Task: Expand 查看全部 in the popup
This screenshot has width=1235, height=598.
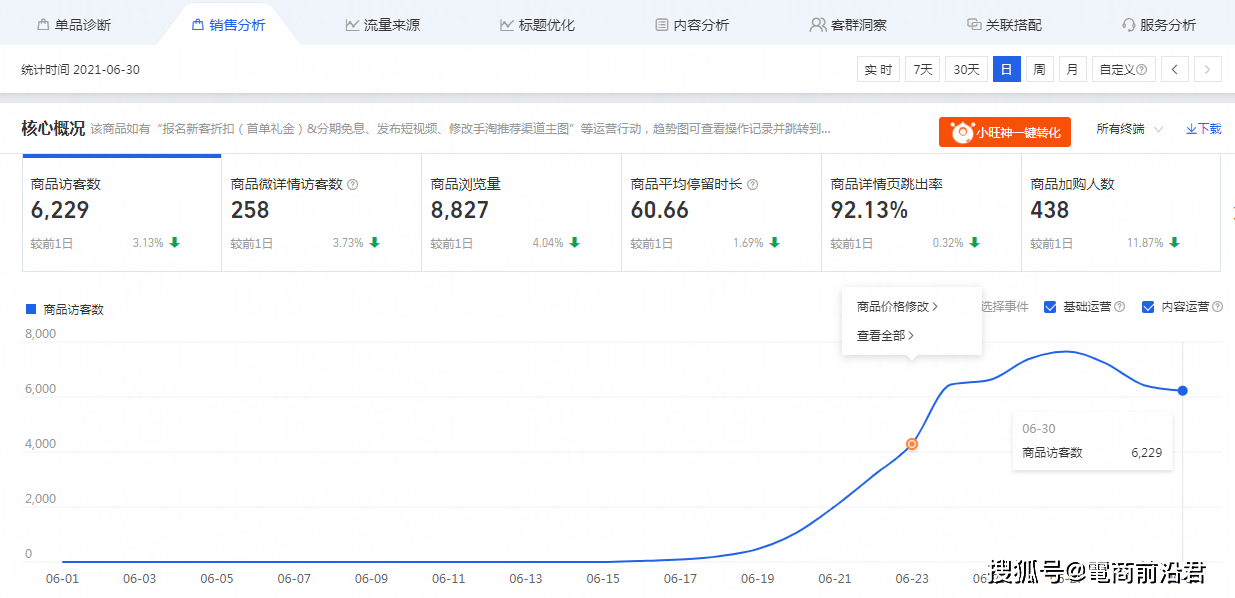Action: [885, 336]
